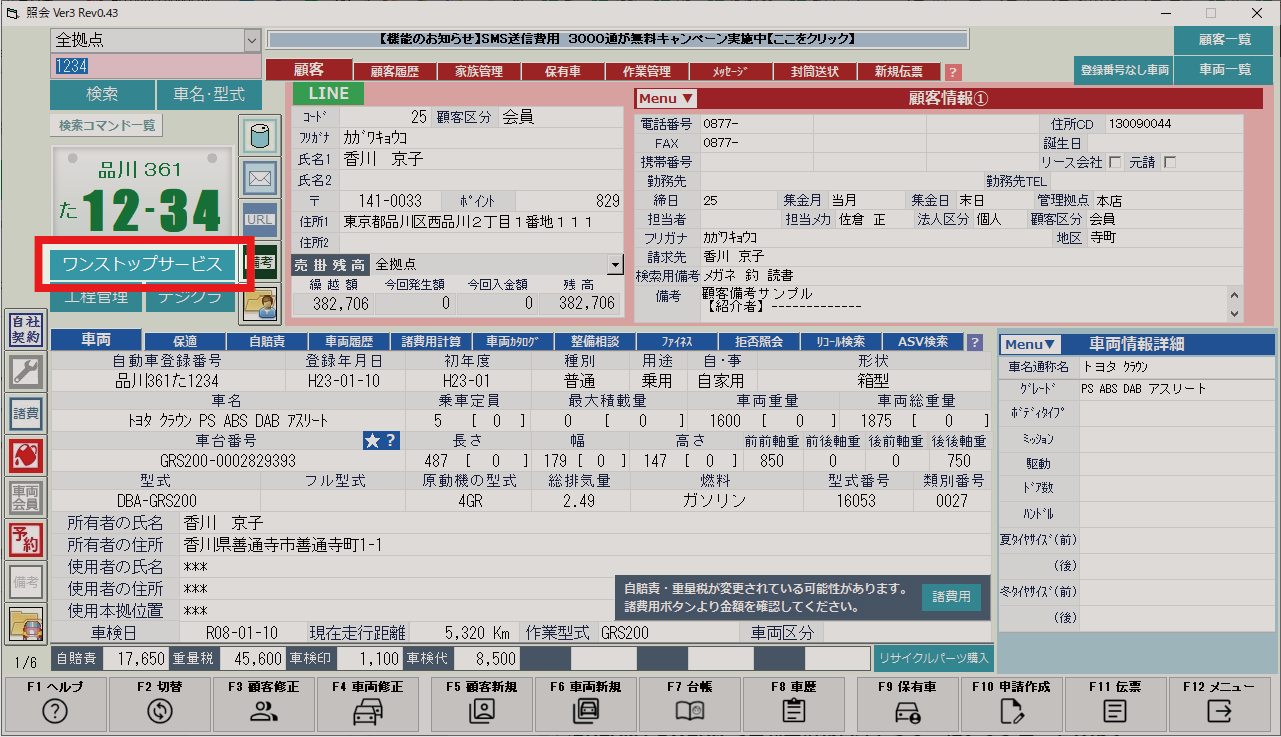Viewport: 1281px width, 737px height.
Task: Click the F1 ヘルプ help button
Action: click(x=55, y=703)
